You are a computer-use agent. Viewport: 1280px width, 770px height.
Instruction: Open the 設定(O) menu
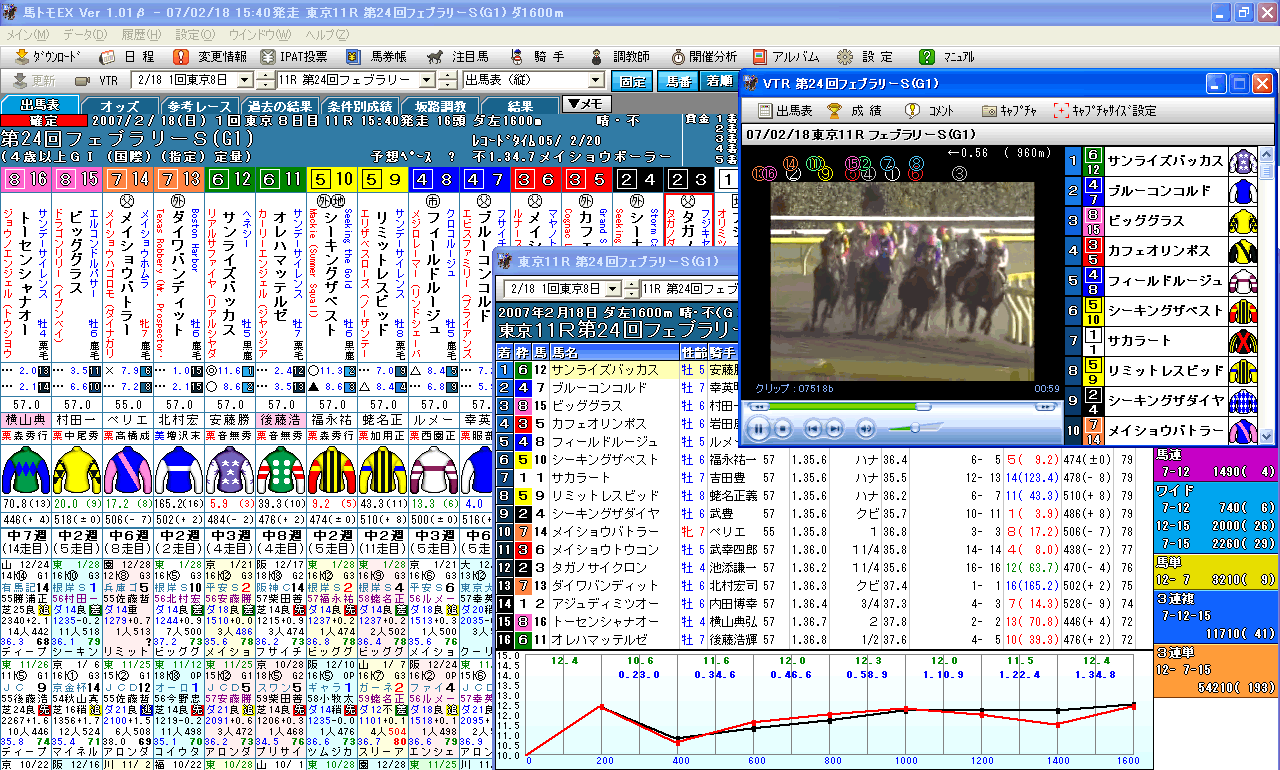tap(193, 34)
